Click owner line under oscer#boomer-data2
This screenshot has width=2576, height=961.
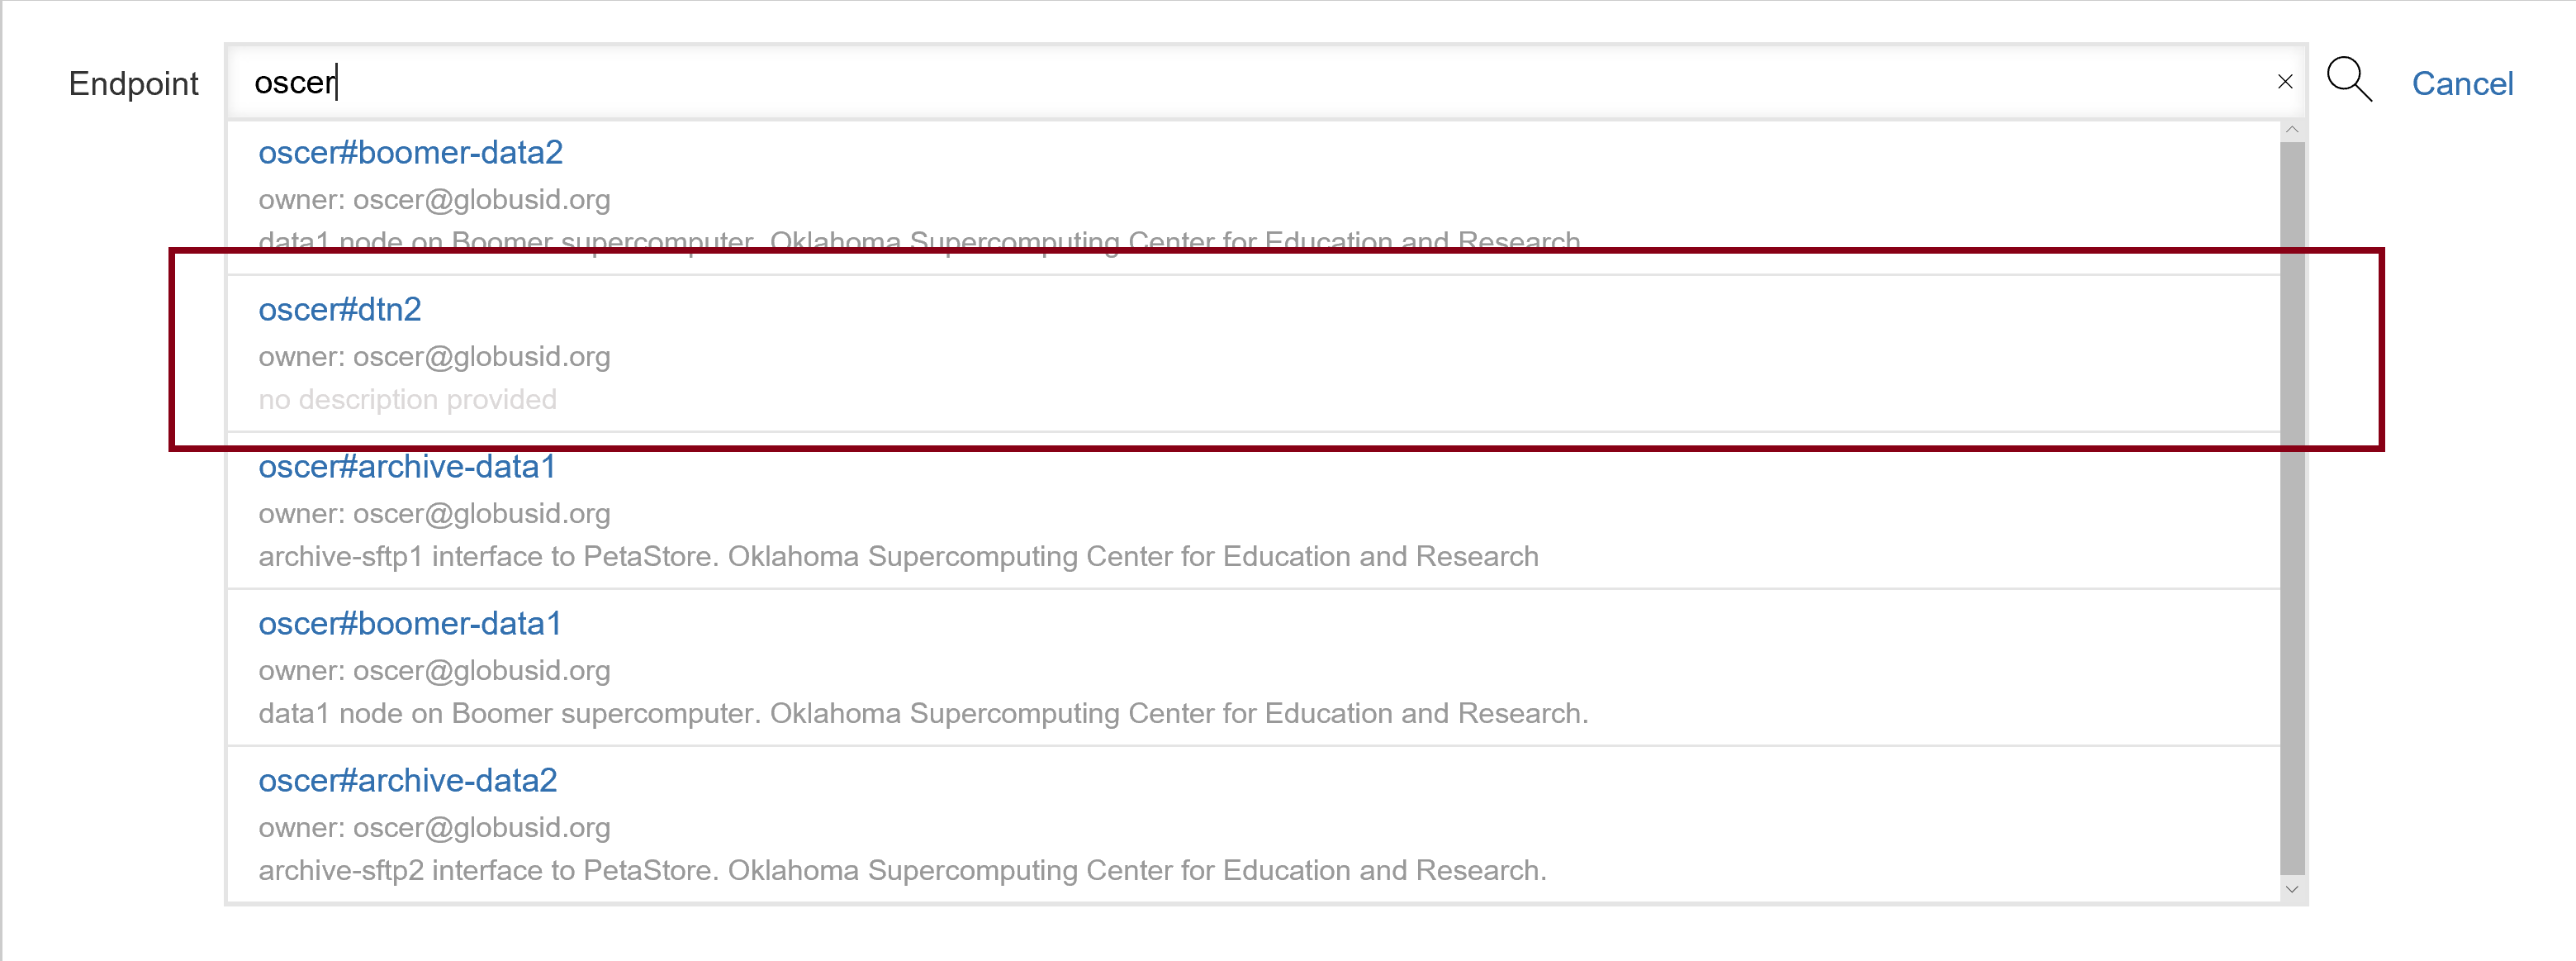[x=434, y=200]
